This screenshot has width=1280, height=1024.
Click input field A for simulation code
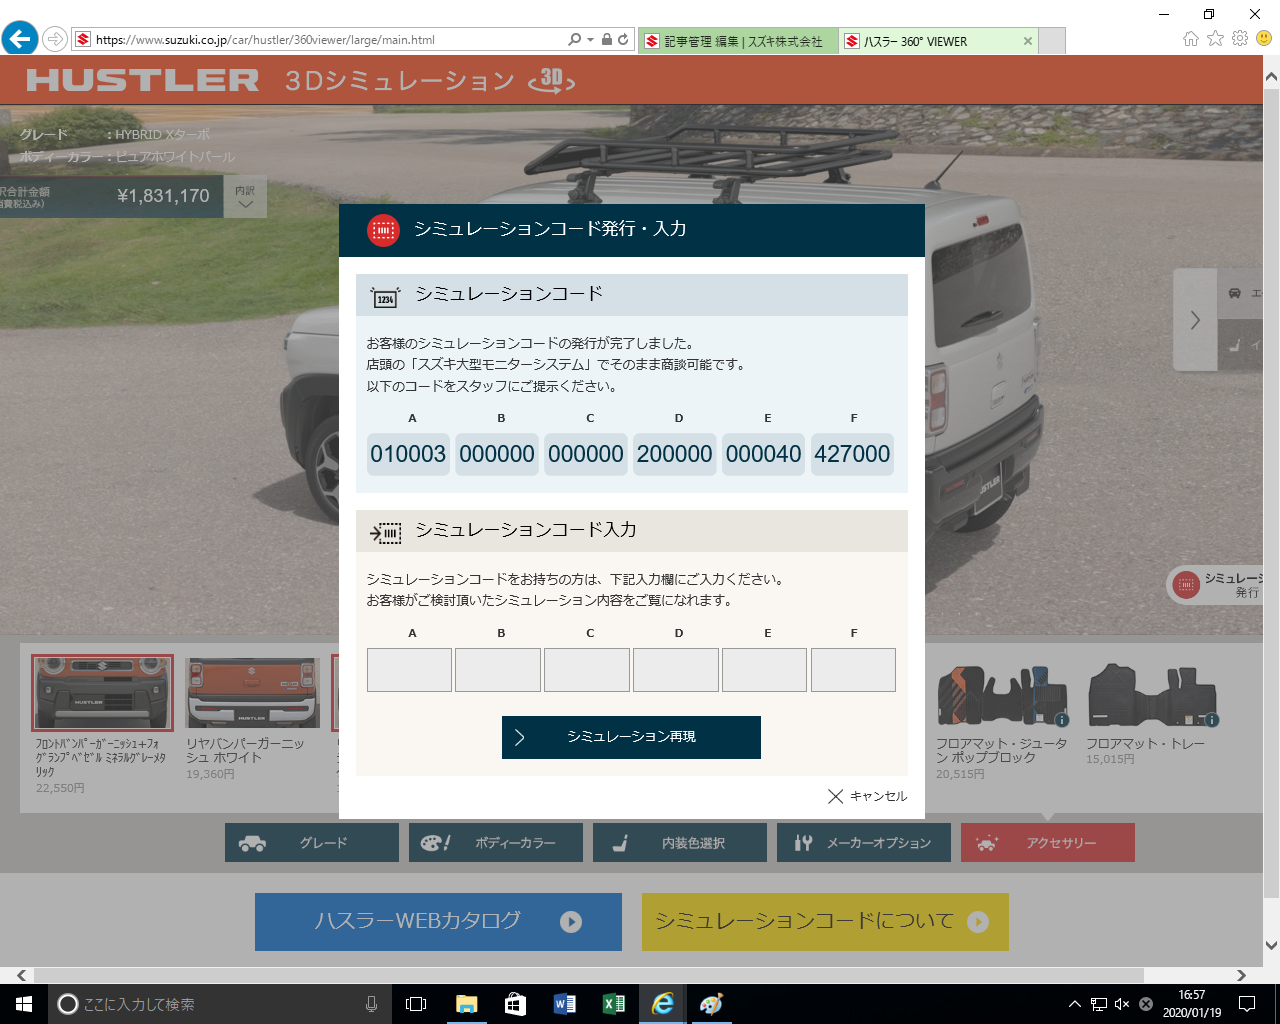(409, 670)
